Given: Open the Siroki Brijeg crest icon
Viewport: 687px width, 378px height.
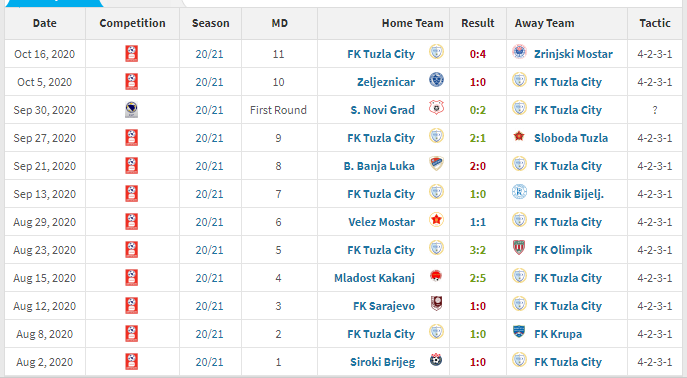Looking at the screenshot, I should (436, 360).
